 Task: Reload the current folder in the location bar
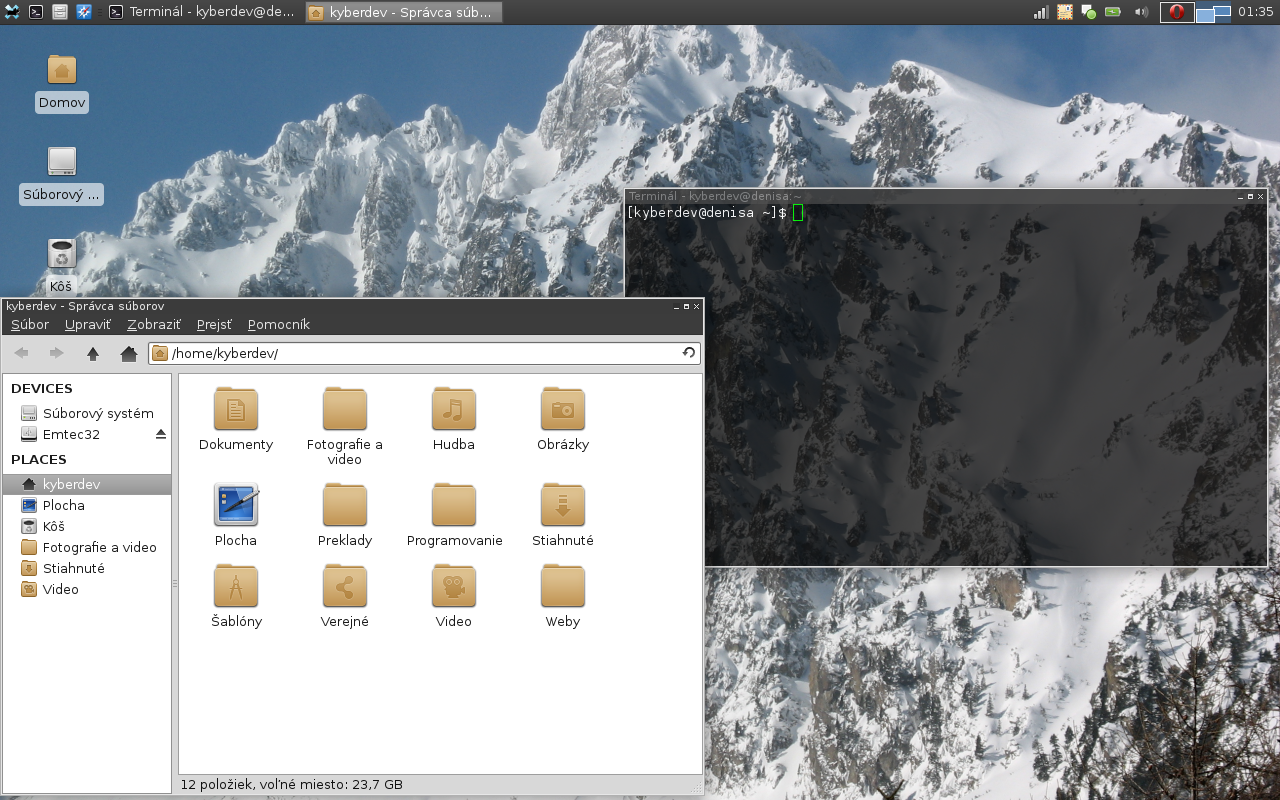(689, 353)
